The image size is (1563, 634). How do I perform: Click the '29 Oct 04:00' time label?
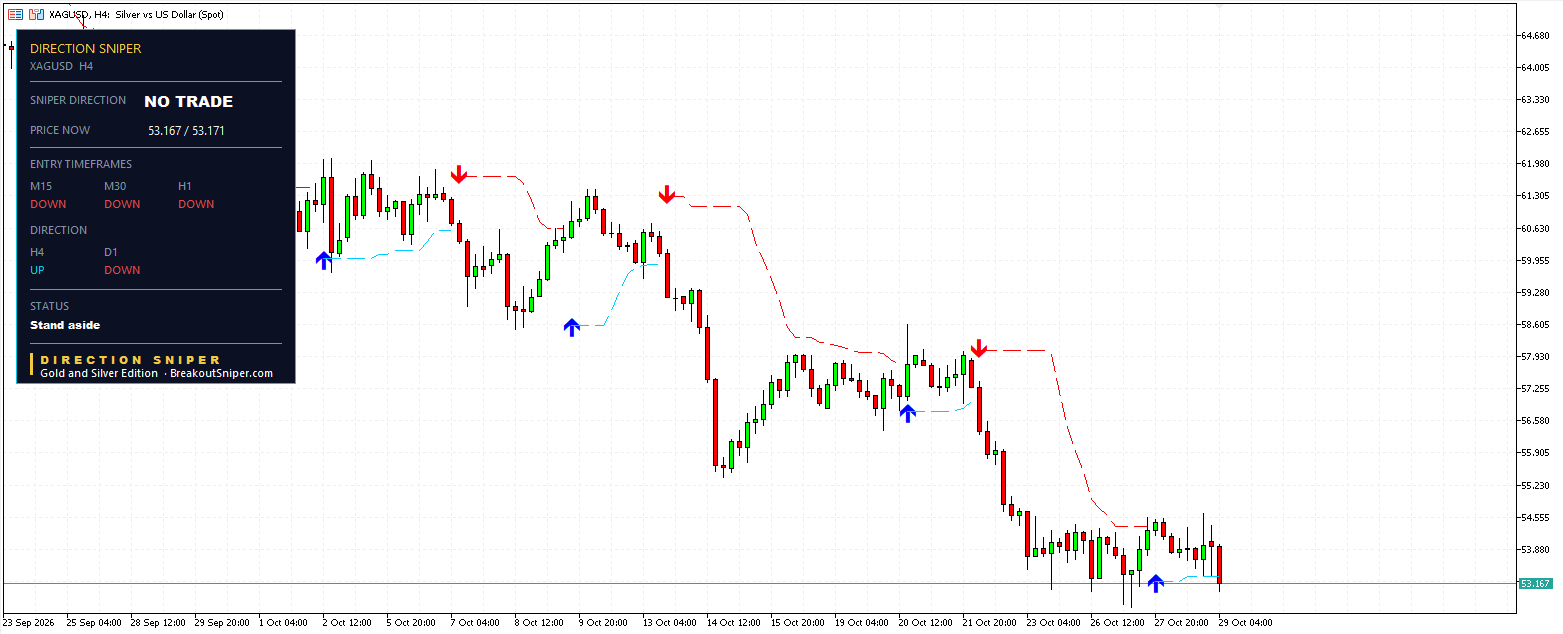coord(1246,622)
